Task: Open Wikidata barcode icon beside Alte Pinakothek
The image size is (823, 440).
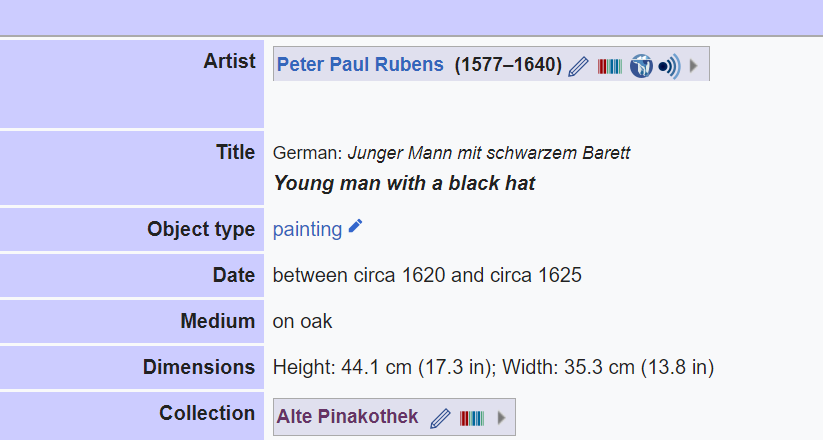Action: click(x=472, y=418)
